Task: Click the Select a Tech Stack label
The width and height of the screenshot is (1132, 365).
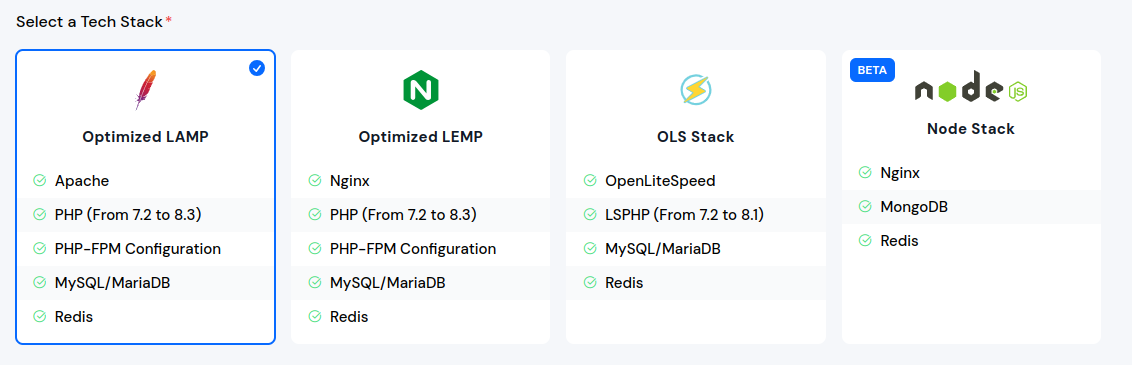Action: click(x=90, y=22)
